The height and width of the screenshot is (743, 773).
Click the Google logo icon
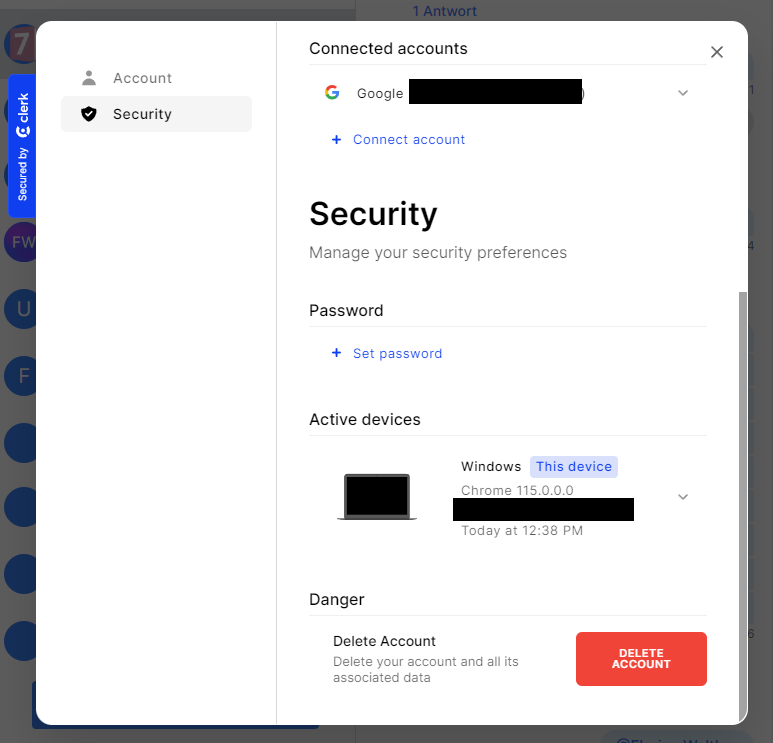(332, 93)
